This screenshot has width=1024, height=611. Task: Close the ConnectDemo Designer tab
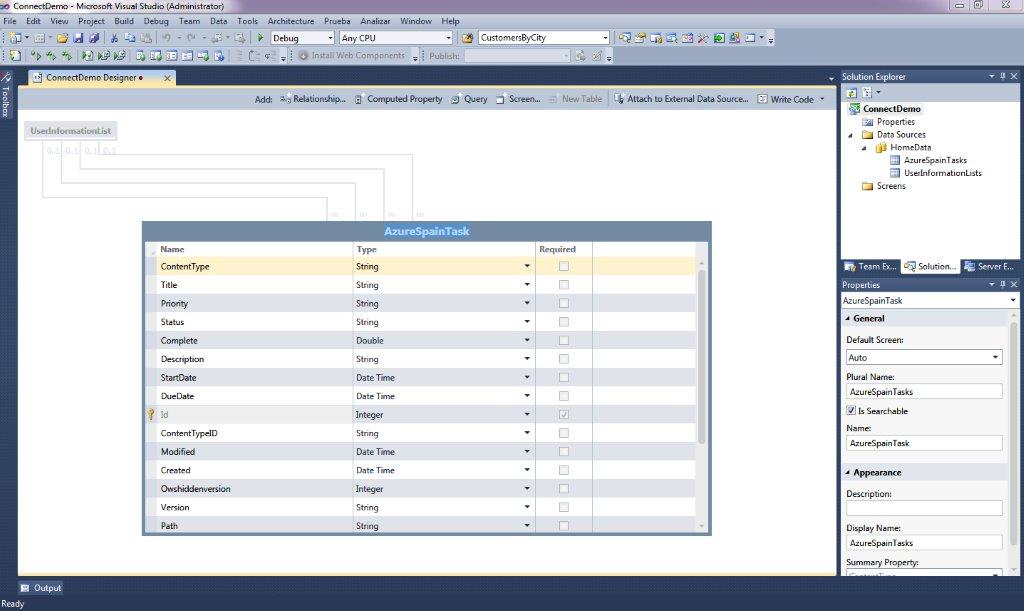(167, 78)
